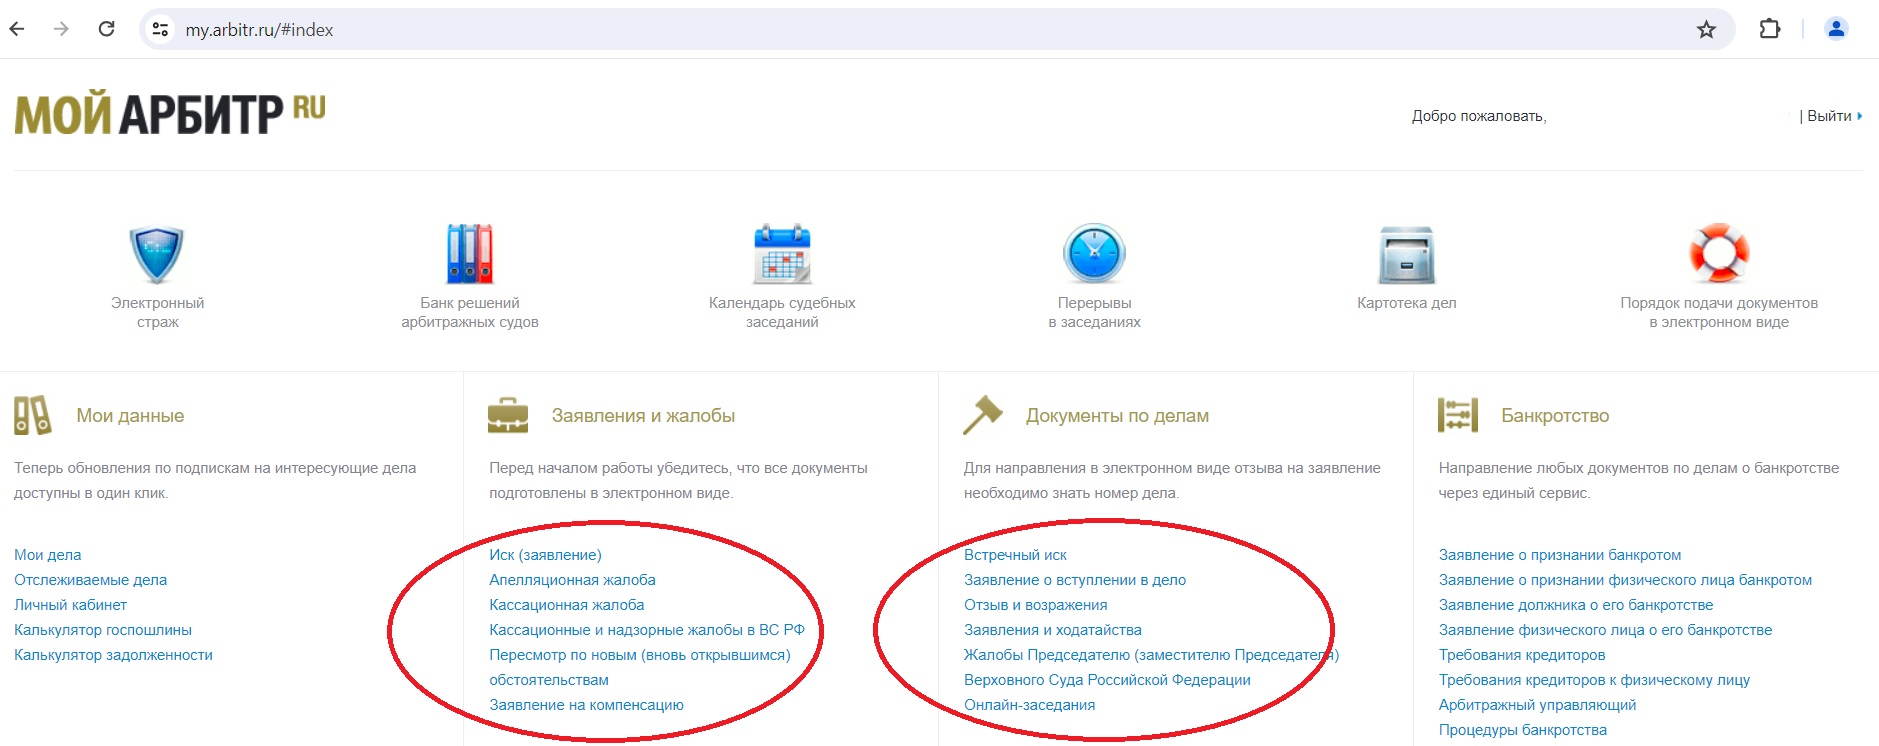Click the gavel icon beside Документы по делам
Viewport: 1879px width, 746px height.
coord(982,415)
